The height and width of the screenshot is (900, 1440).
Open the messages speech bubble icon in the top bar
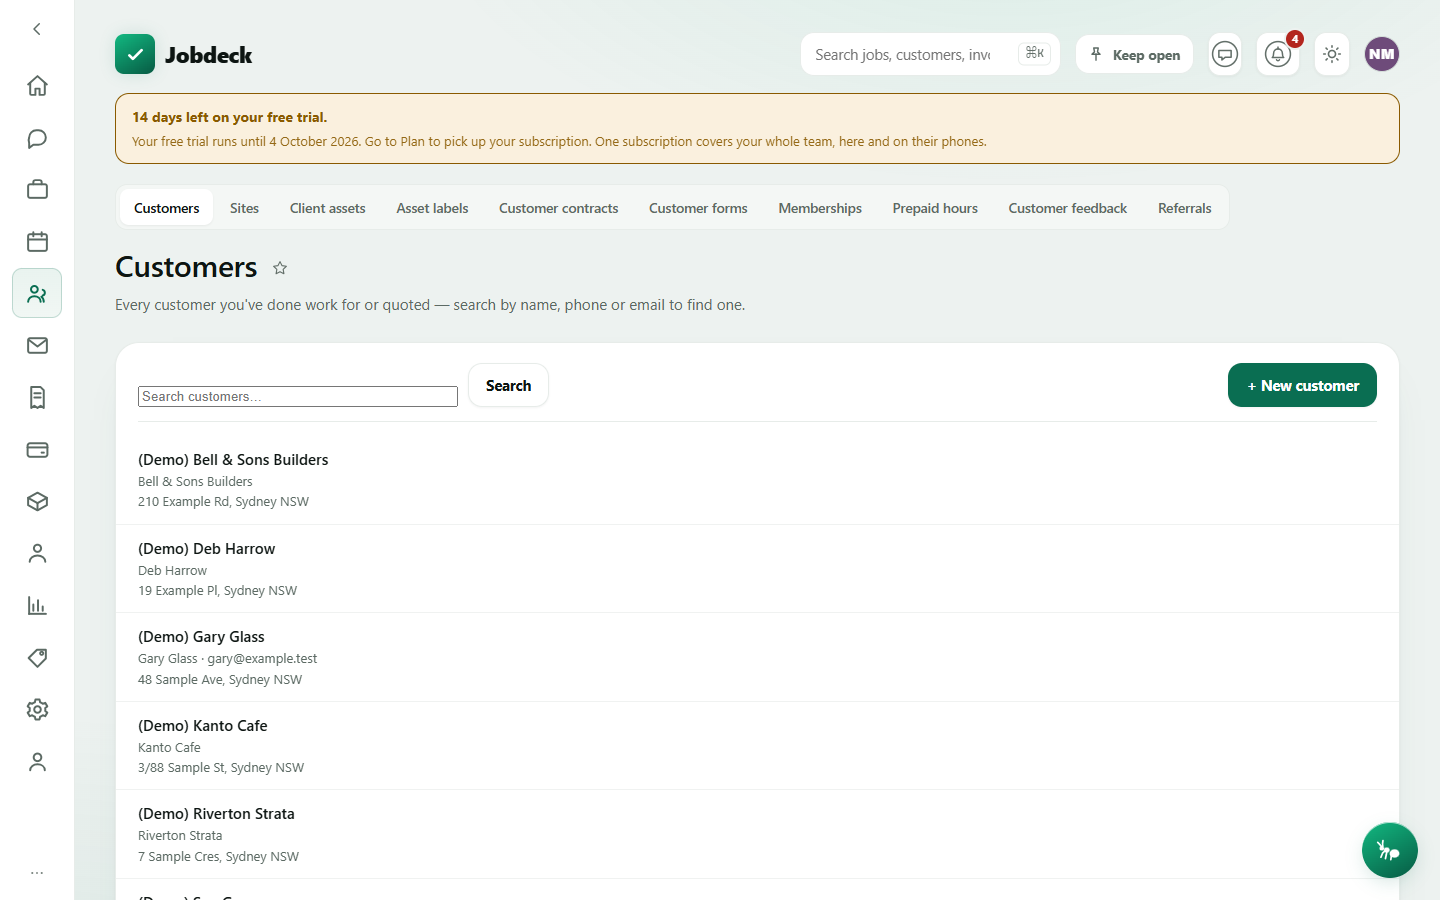[1225, 54]
